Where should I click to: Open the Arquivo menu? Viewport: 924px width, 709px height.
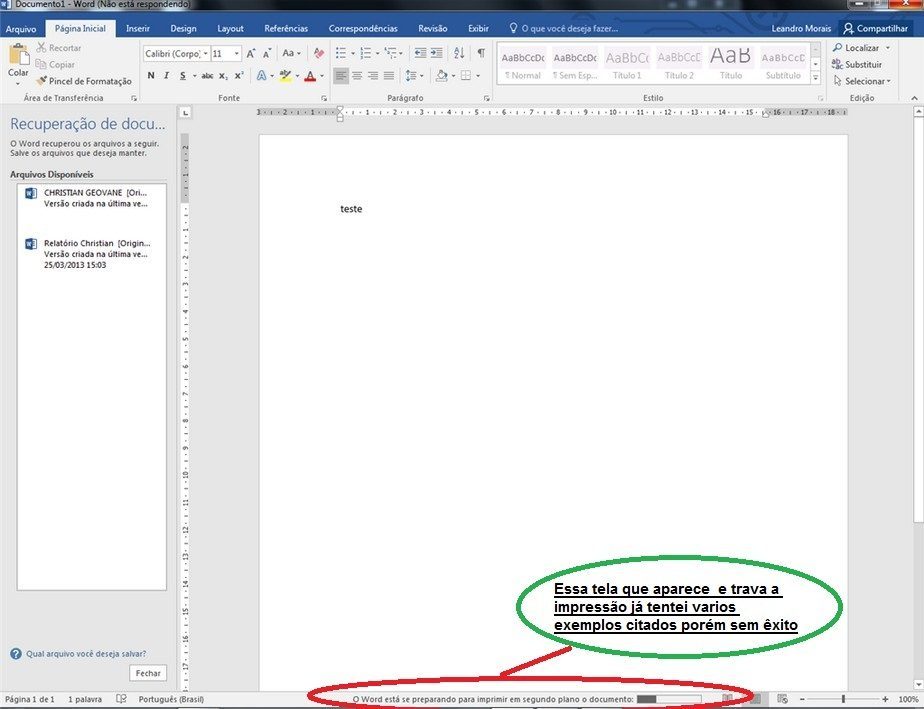coord(21,28)
